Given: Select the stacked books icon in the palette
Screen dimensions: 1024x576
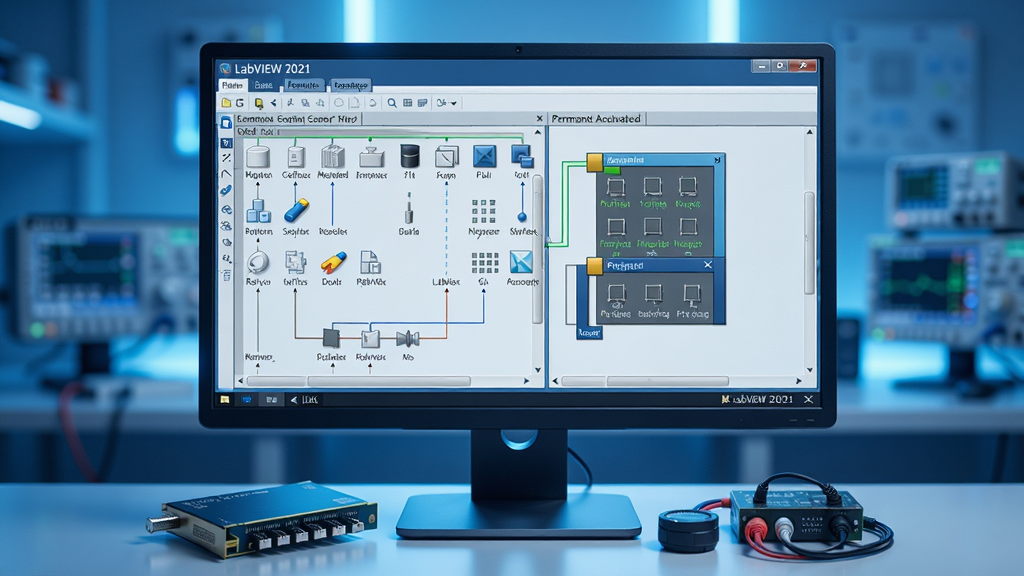Looking at the screenshot, I should pos(332,157).
